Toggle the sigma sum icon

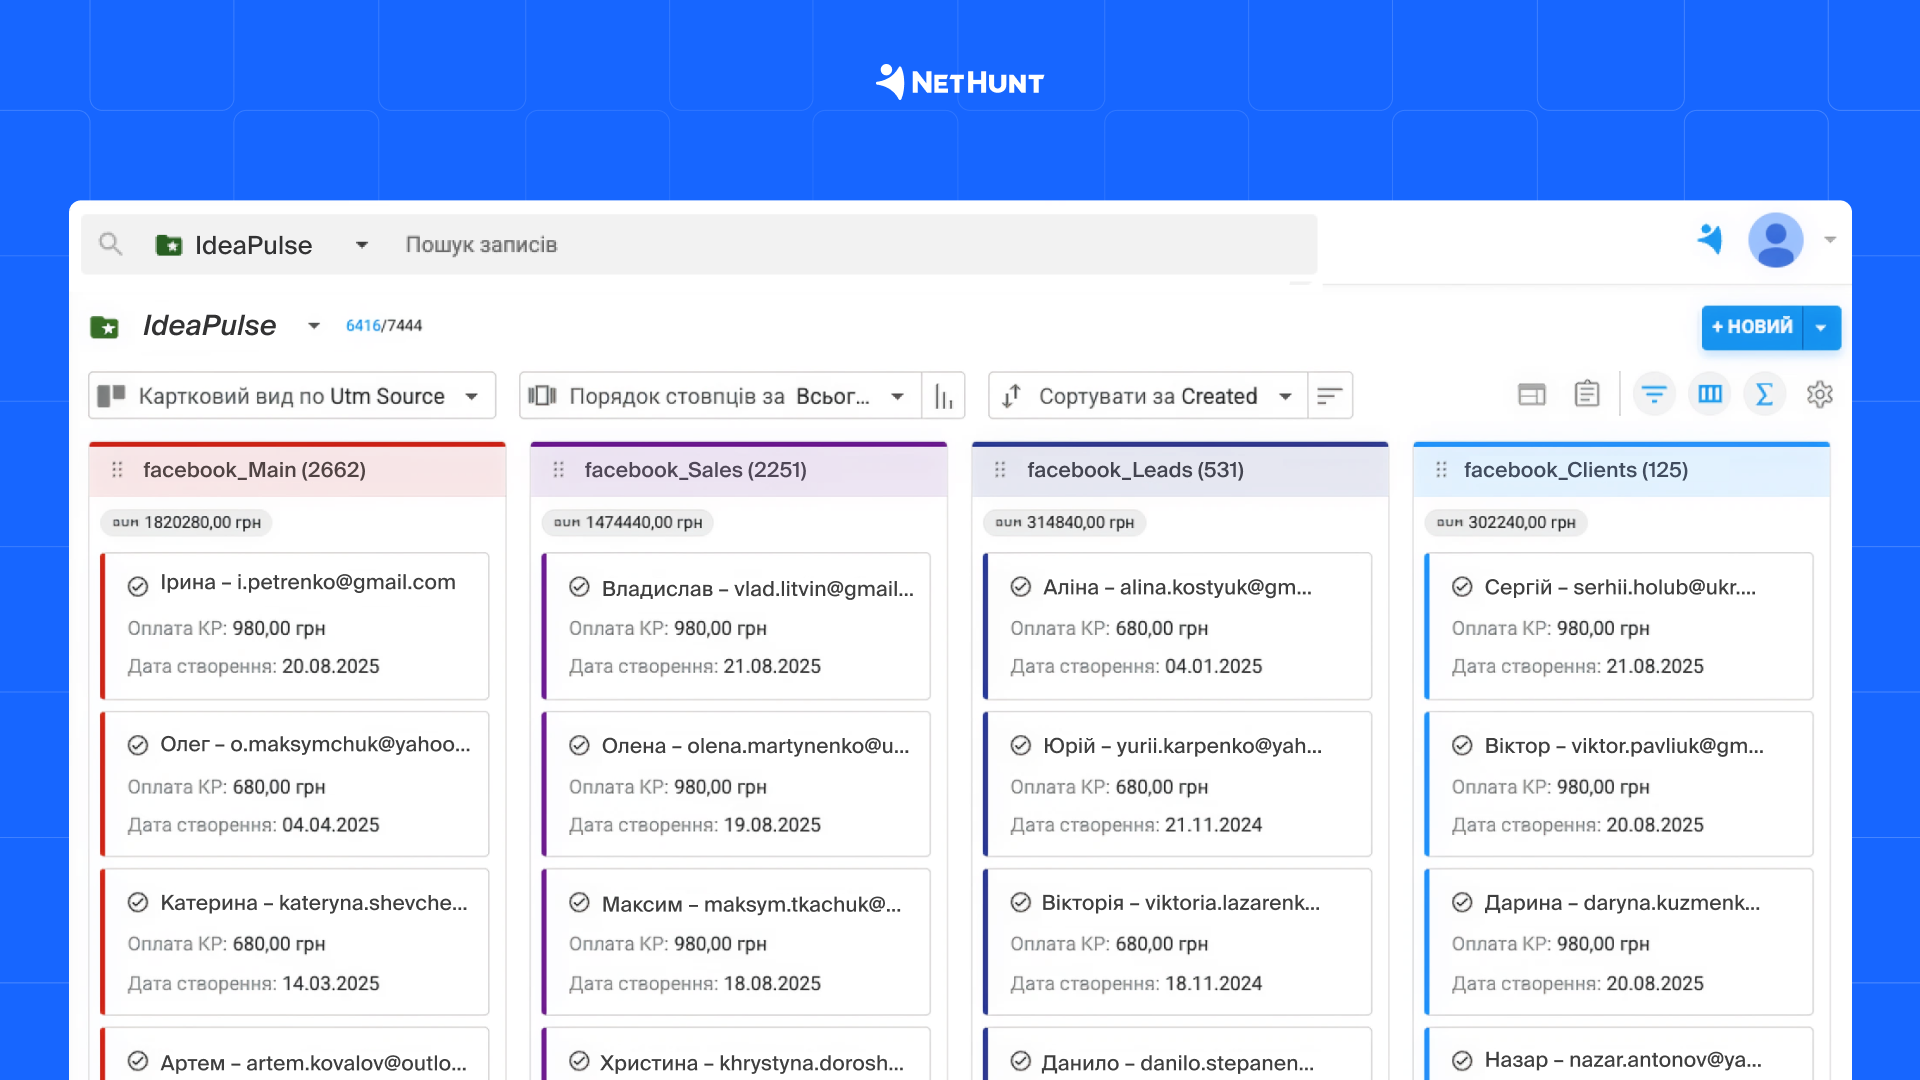(x=1765, y=394)
